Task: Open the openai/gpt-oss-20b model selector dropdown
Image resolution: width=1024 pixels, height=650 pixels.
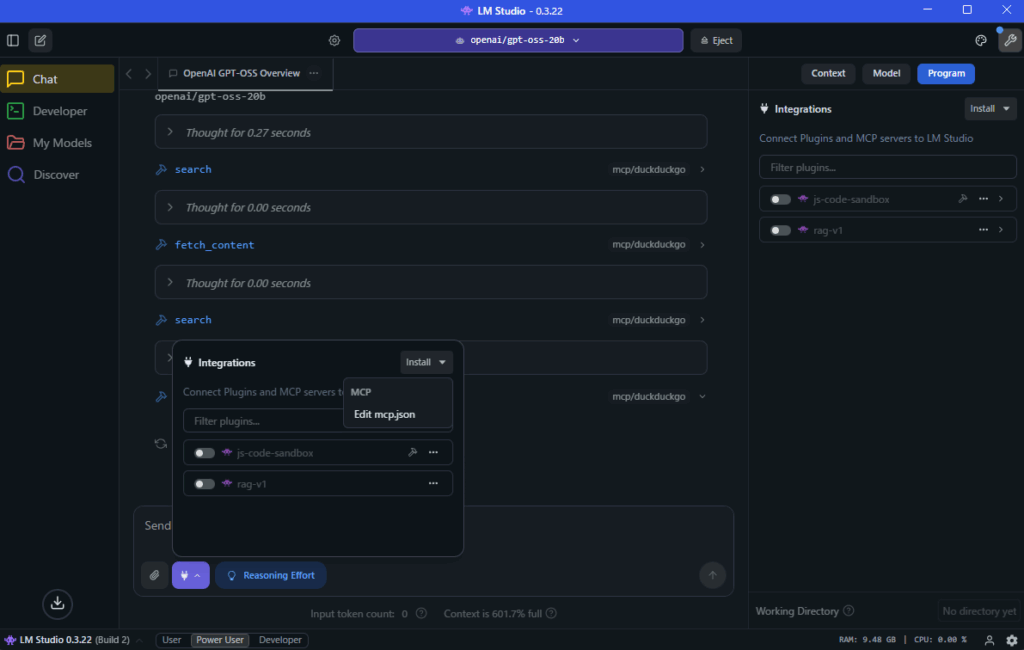Action: pyautogui.click(x=517, y=41)
